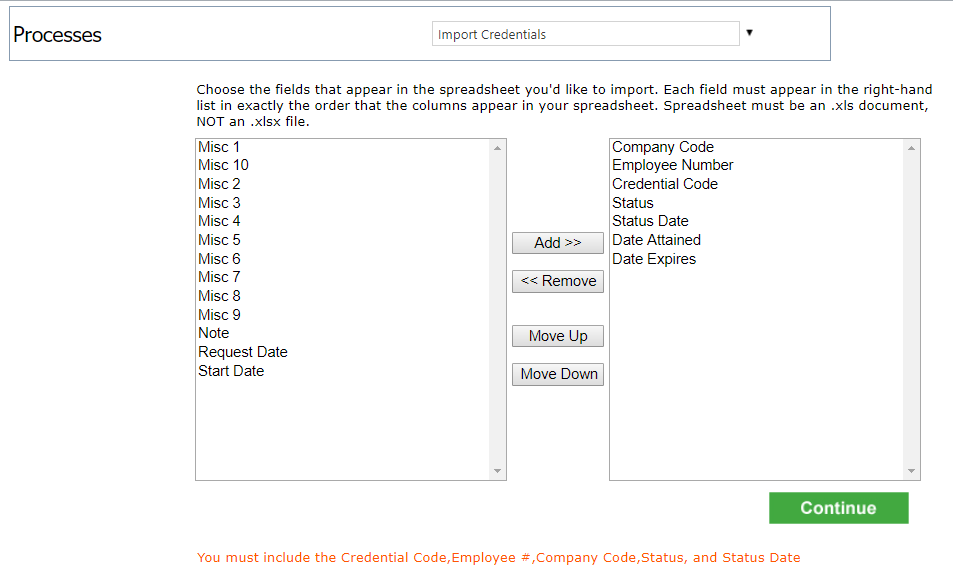The image size is (953, 576).
Task: Click the right list scroll down arrow
Action: click(x=912, y=471)
